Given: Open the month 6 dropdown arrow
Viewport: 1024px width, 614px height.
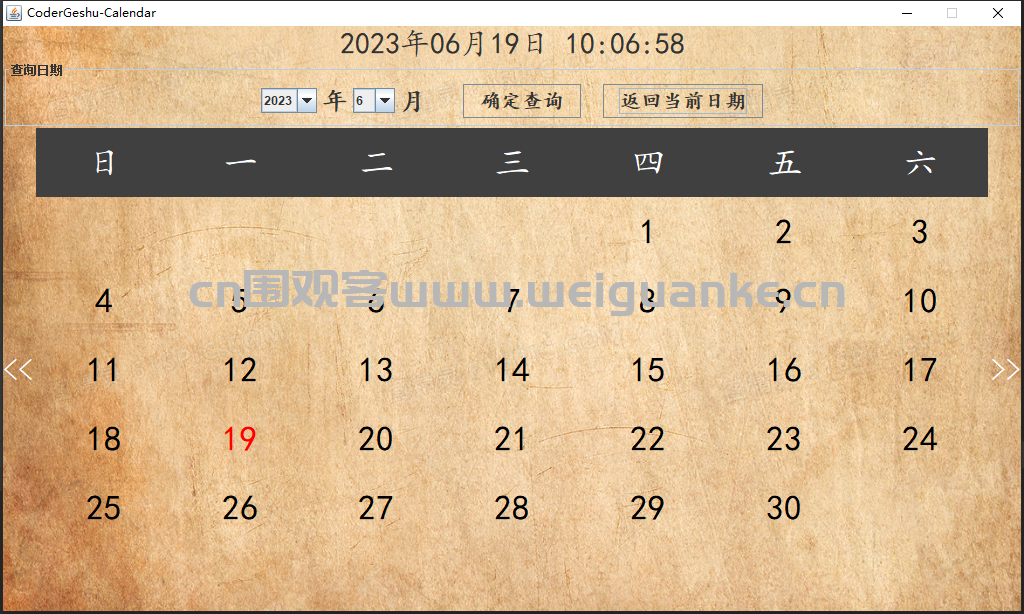Looking at the screenshot, I should 385,101.
